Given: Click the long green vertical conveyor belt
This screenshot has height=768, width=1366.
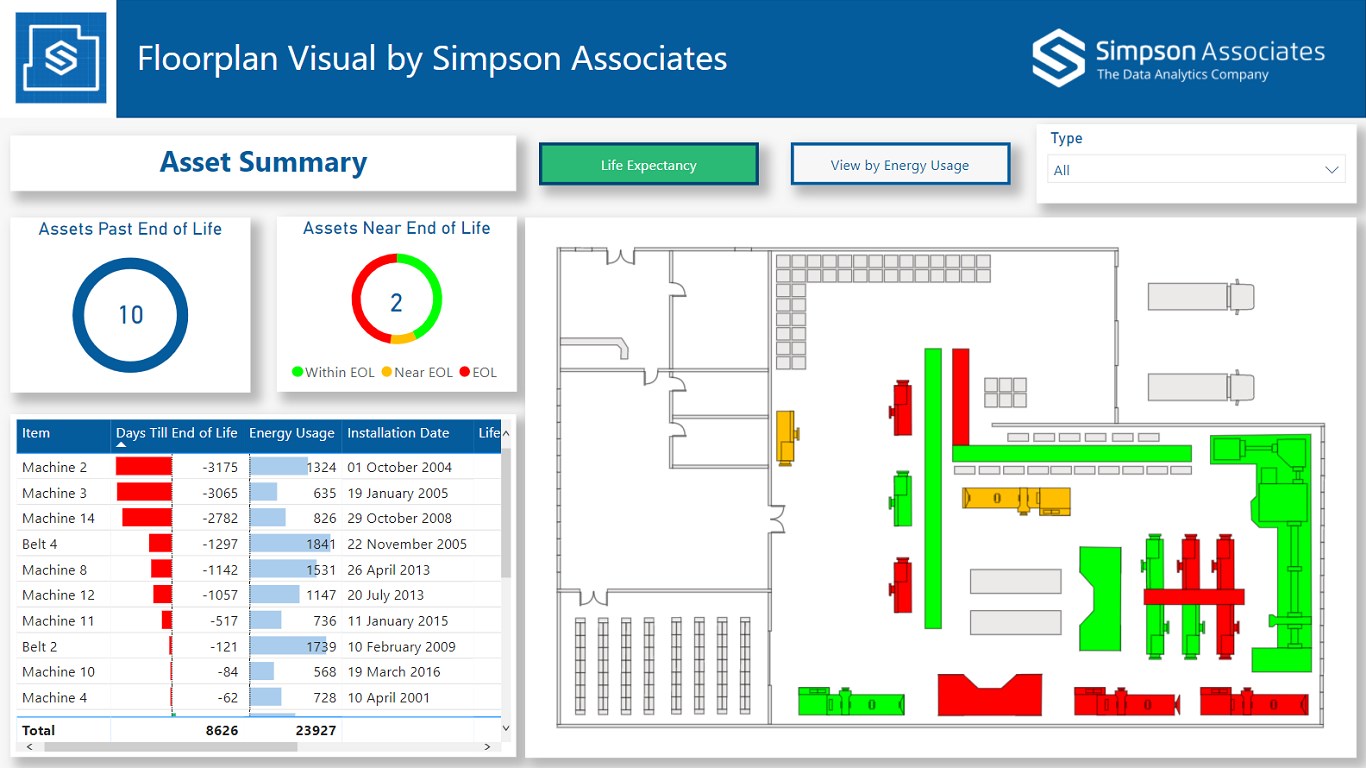Looking at the screenshot, I should pyautogui.click(x=933, y=488).
